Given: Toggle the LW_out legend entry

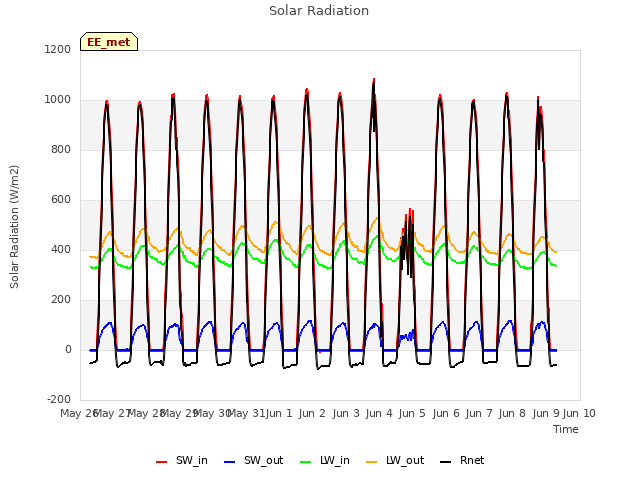Looking at the screenshot, I should [395, 460].
